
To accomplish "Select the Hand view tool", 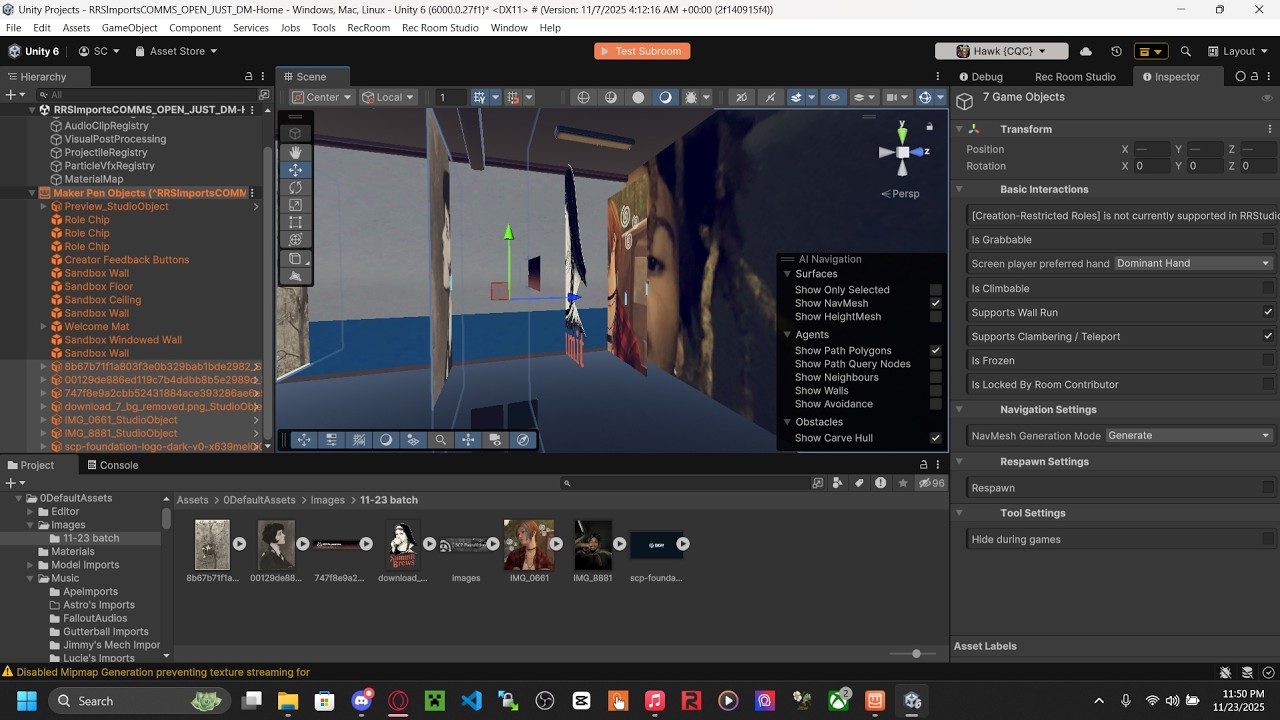I will point(295,152).
